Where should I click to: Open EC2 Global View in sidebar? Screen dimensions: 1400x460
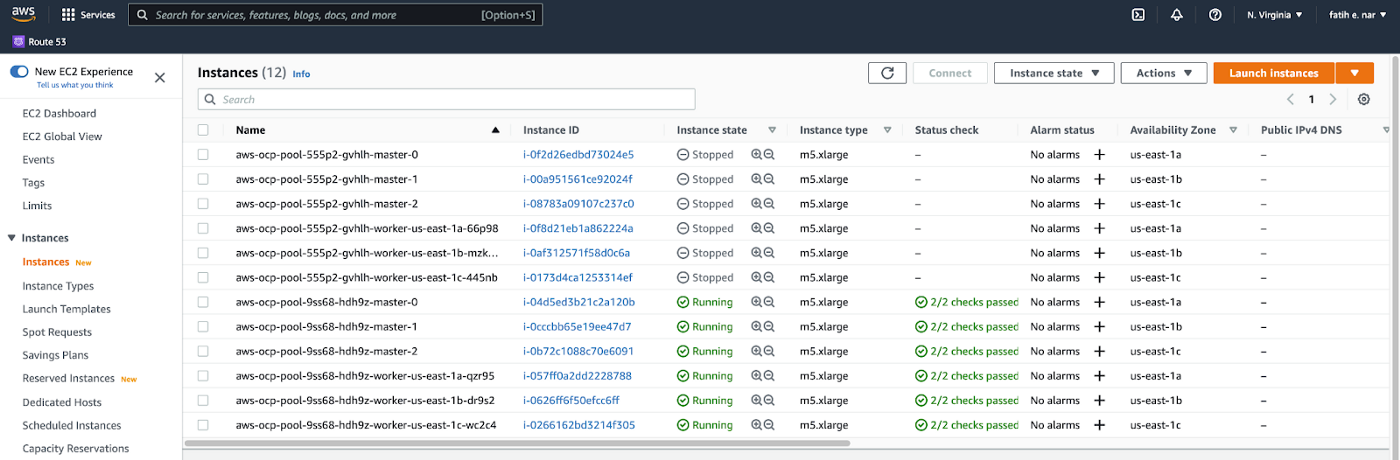62,136
